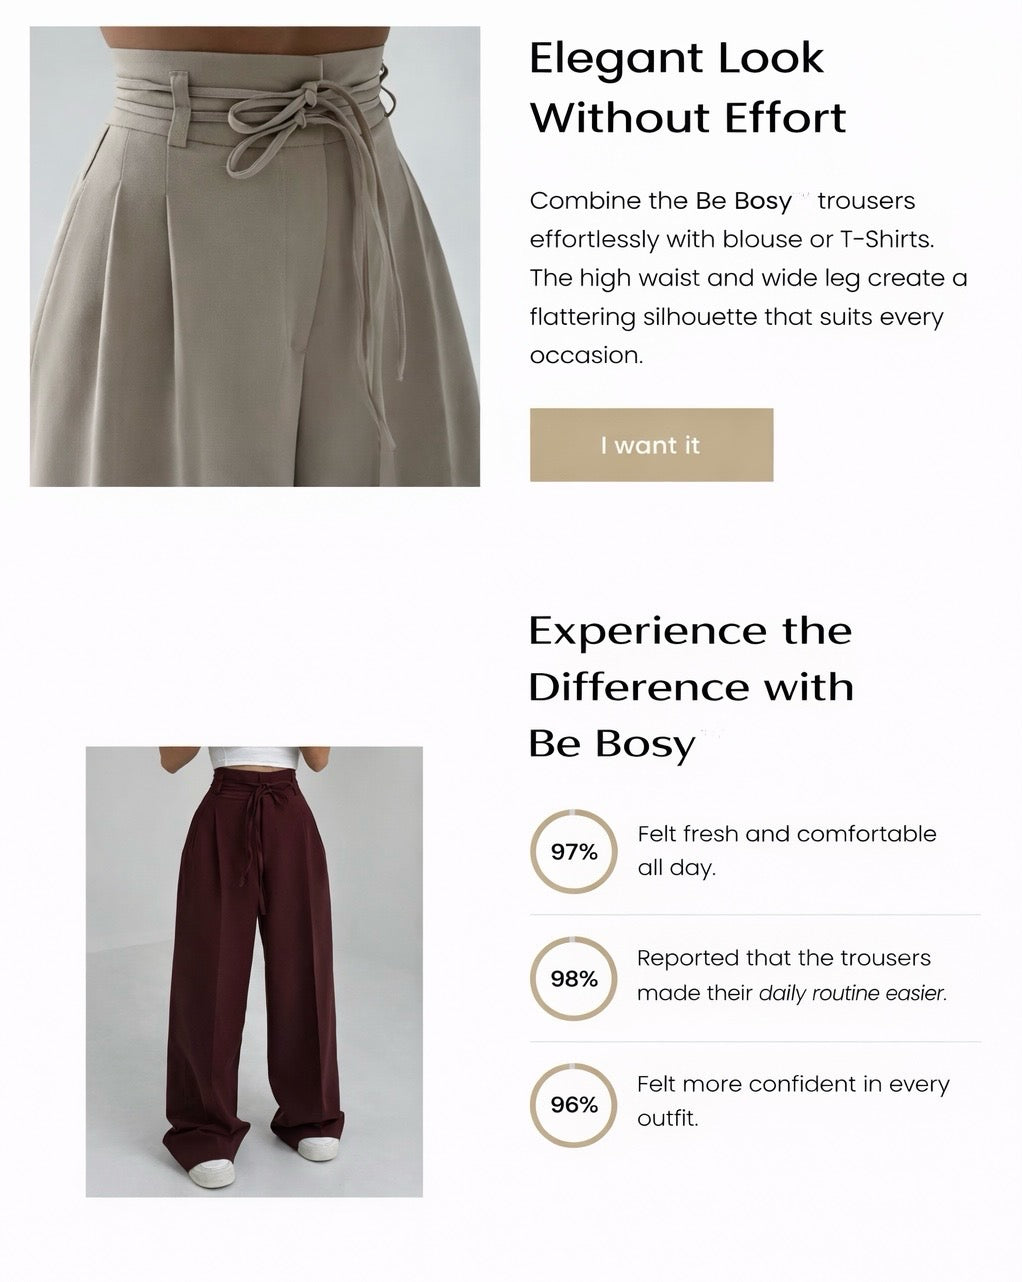
Task: Click "flattering silhouette" in the description paragraph
Action: point(643,318)
